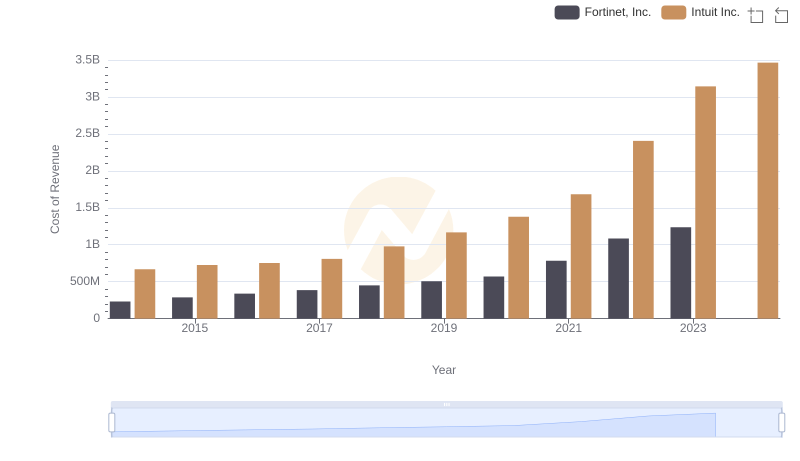Click the 1.5B y-axis label
Image resolution: width=800 pixels, height=461 pixels.
87,207
